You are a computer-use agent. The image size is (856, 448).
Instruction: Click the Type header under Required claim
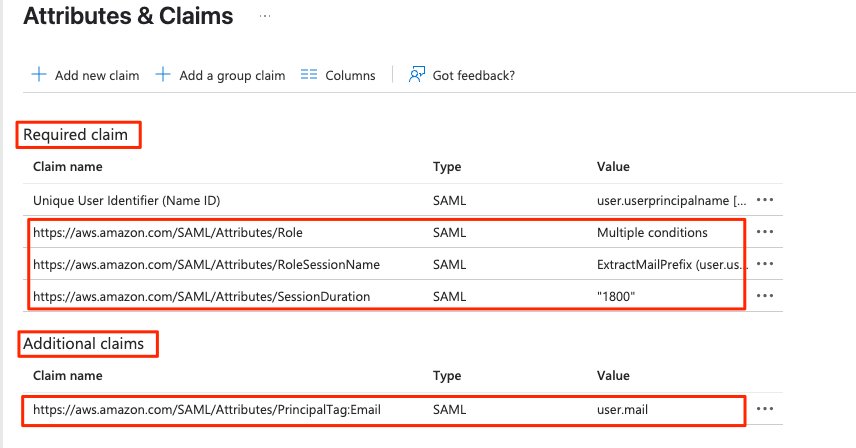[447, 167]
